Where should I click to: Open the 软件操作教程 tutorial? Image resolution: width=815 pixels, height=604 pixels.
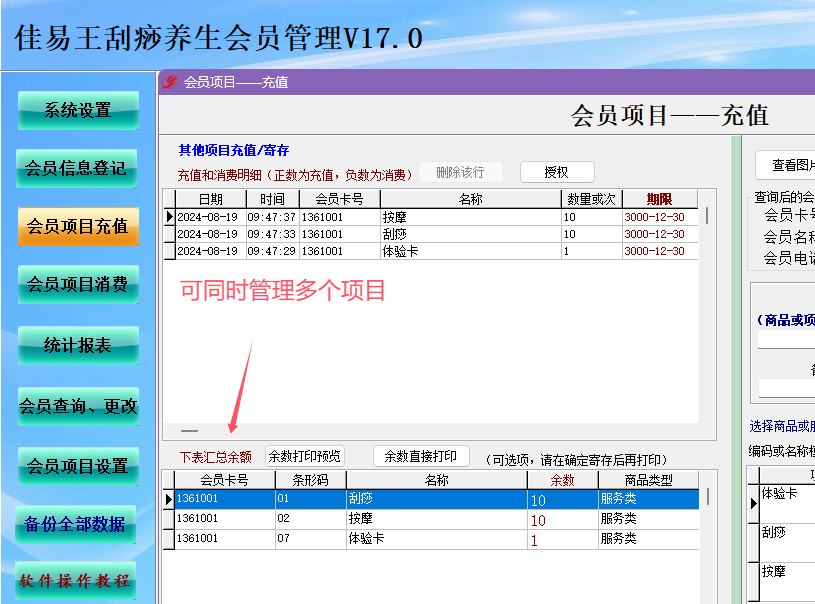[75, 581]
